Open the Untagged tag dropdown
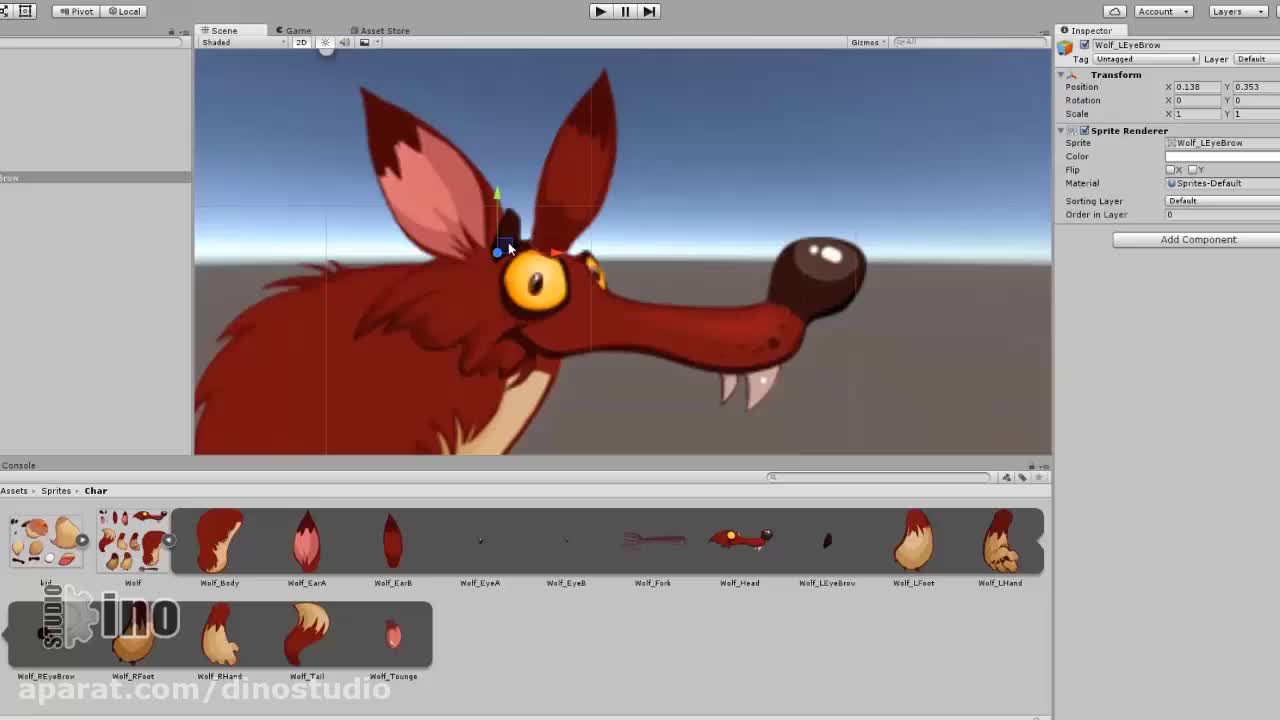 1146,59
